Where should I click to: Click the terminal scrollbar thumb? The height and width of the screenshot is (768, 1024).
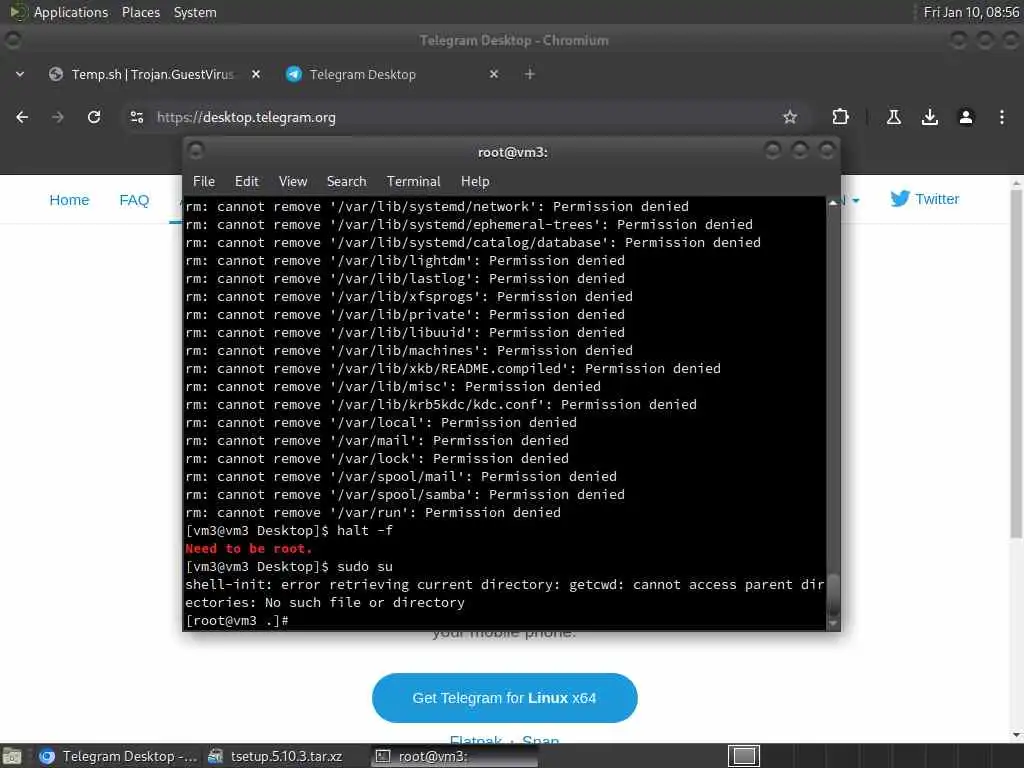833,597
